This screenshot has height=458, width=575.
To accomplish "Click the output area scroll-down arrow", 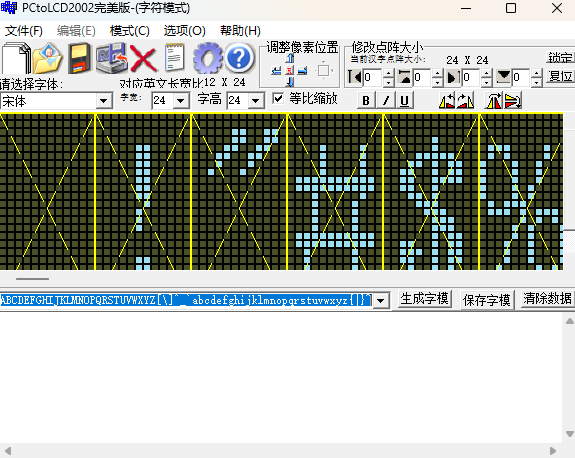I will point(569,434).
